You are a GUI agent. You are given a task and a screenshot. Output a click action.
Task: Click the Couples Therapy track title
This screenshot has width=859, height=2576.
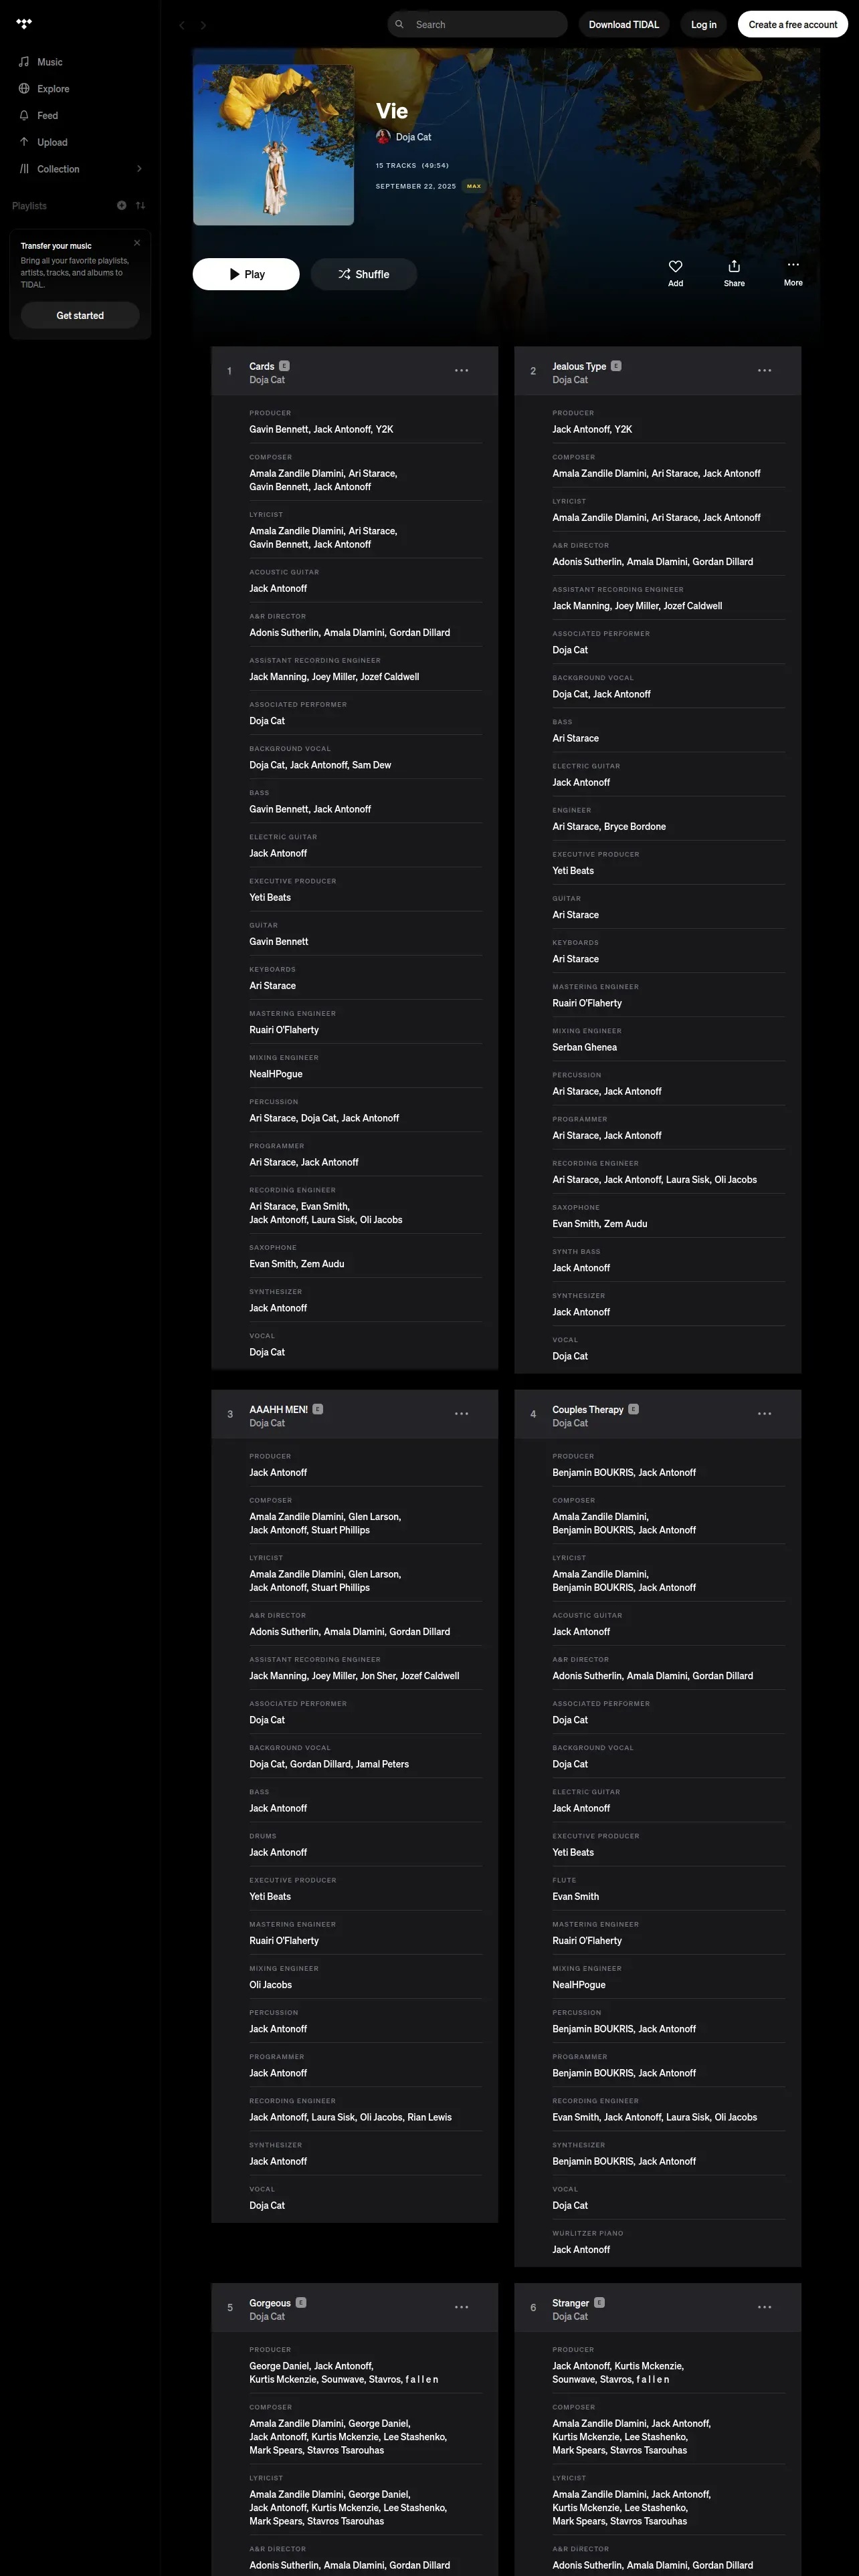click(588, 1409)
